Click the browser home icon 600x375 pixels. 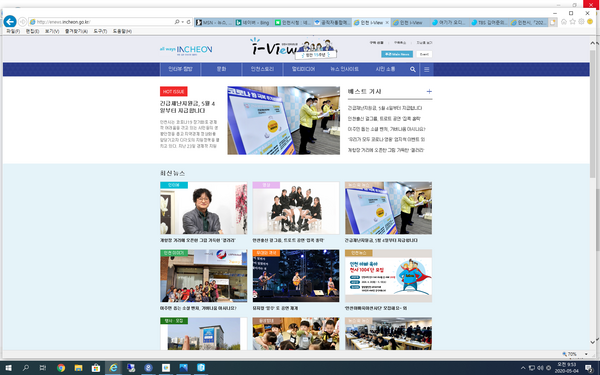point(564,22)
